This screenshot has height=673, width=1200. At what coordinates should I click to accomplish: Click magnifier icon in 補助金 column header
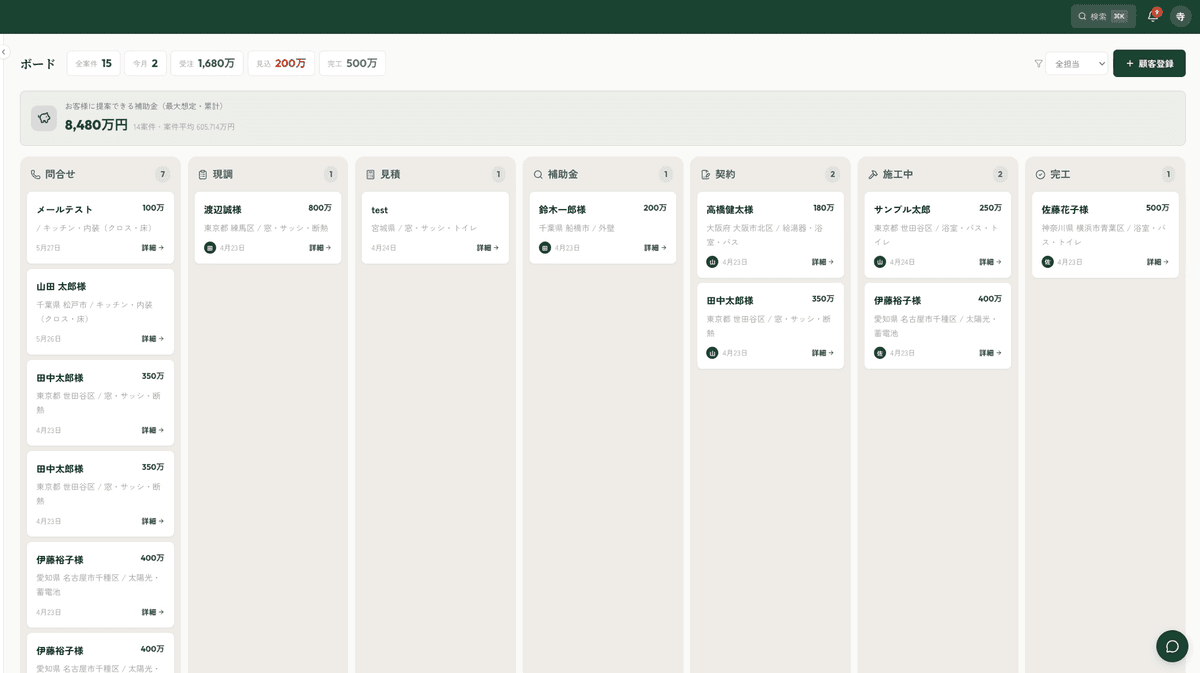point(538,174)
